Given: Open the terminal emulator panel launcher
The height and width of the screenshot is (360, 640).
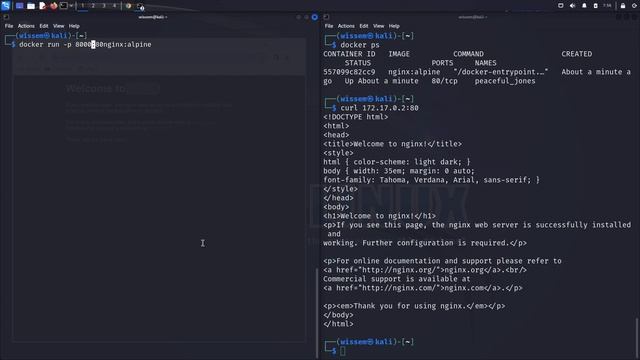Looking at the screenshot, I should pyautogui.click(x=64, y=6).
